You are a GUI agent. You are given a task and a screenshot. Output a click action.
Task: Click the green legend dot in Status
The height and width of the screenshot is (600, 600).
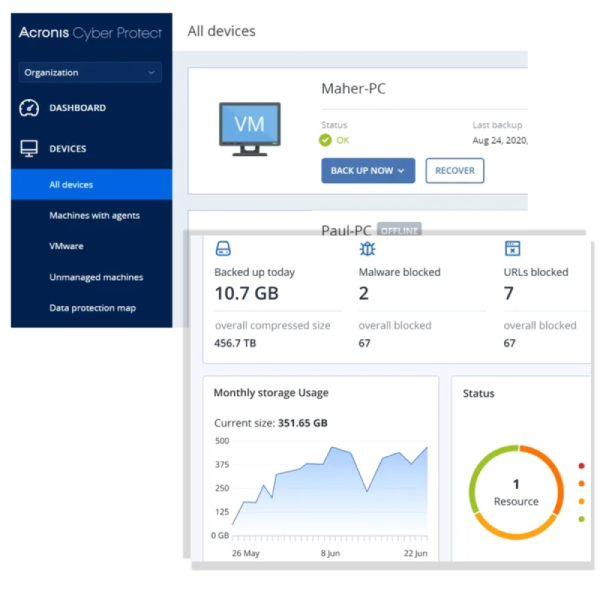(581, 519)
